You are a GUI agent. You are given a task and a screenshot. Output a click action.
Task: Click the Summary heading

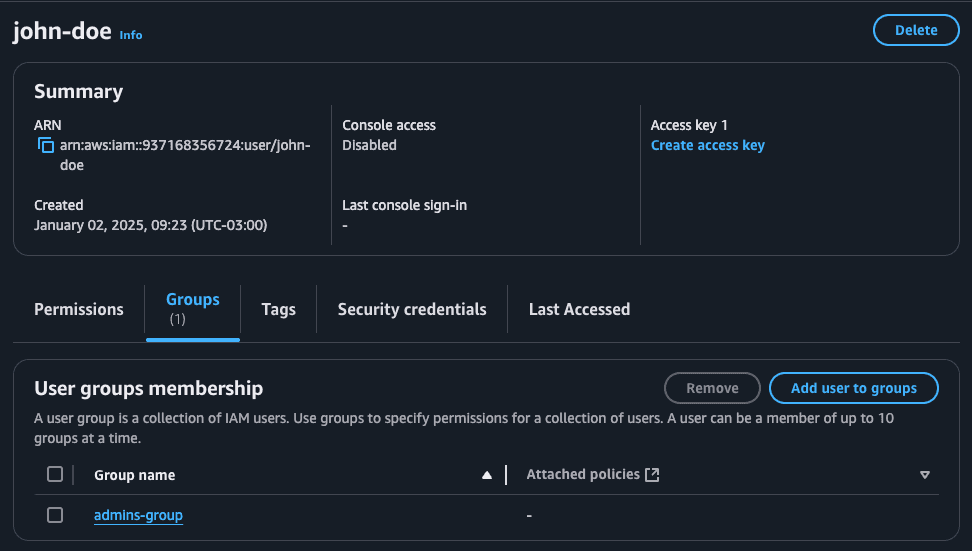79,92
